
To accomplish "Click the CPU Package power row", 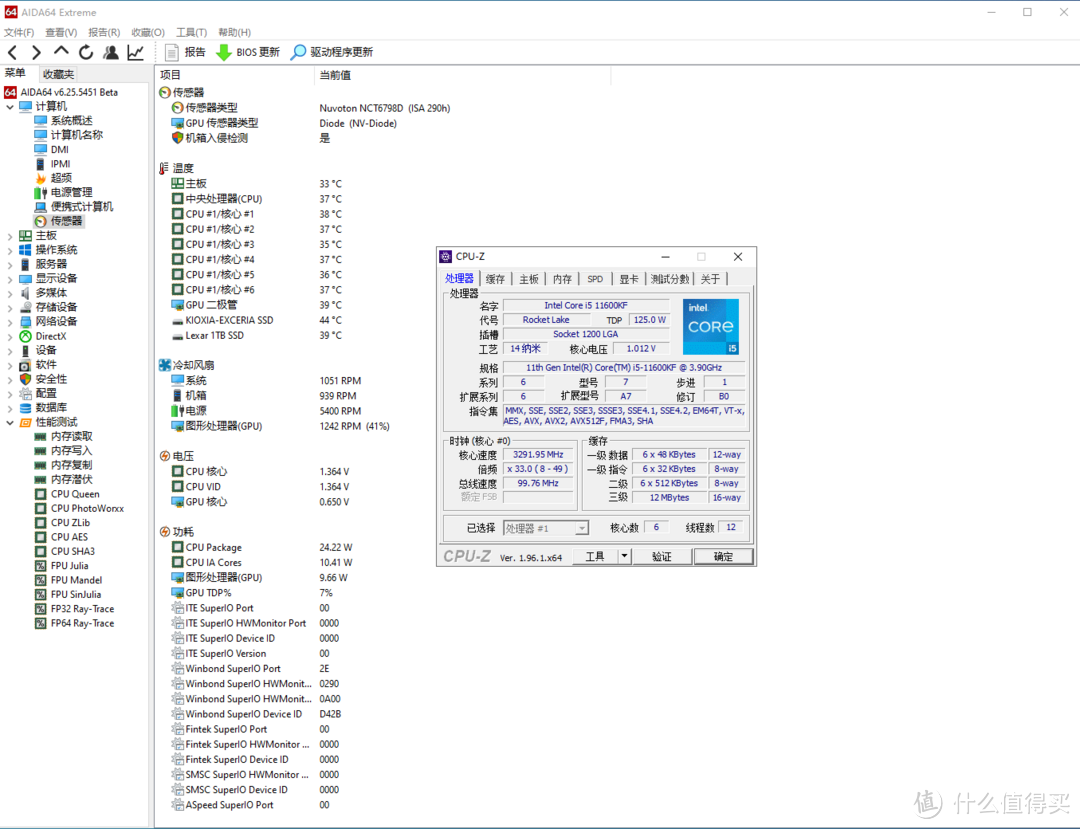I will tap(262, 547).
